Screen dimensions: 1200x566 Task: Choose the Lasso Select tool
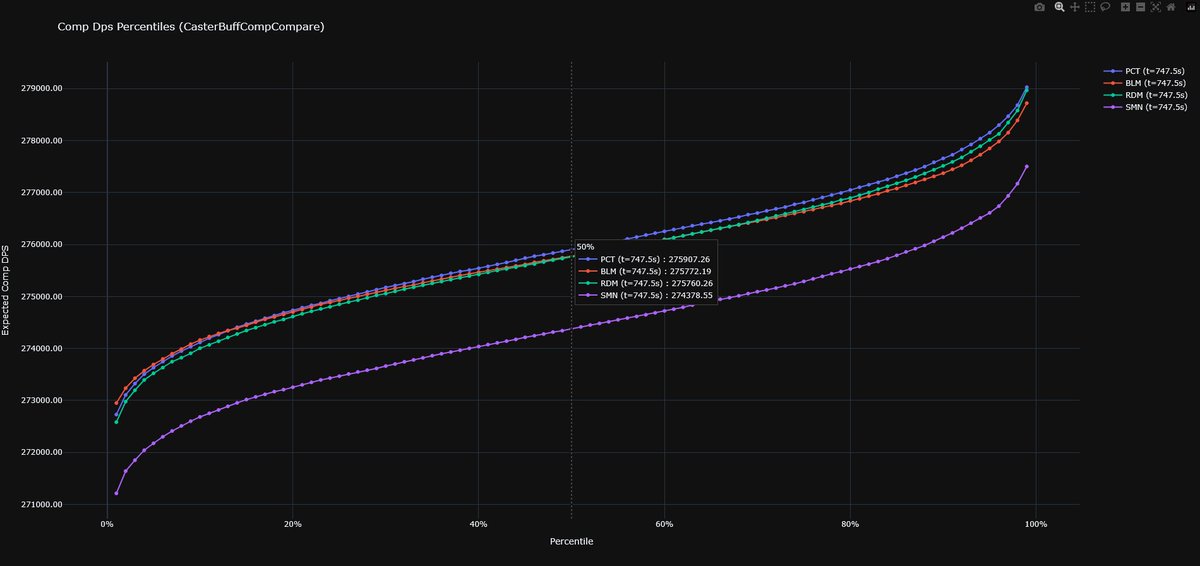pos(1105,7)
